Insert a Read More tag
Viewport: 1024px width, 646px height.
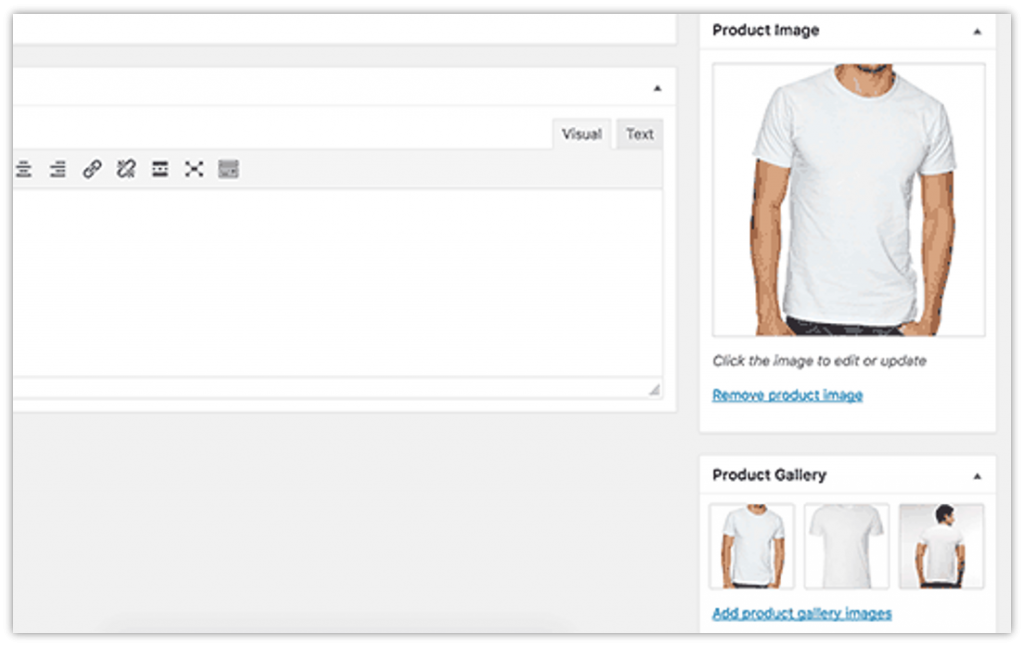click(x=159, y=169)
